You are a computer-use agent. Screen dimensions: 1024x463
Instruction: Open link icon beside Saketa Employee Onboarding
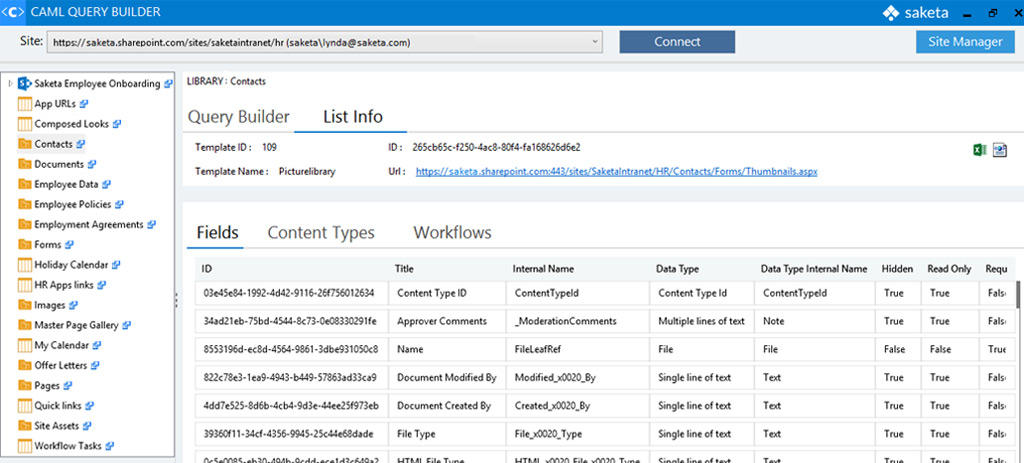click(168, 84)
